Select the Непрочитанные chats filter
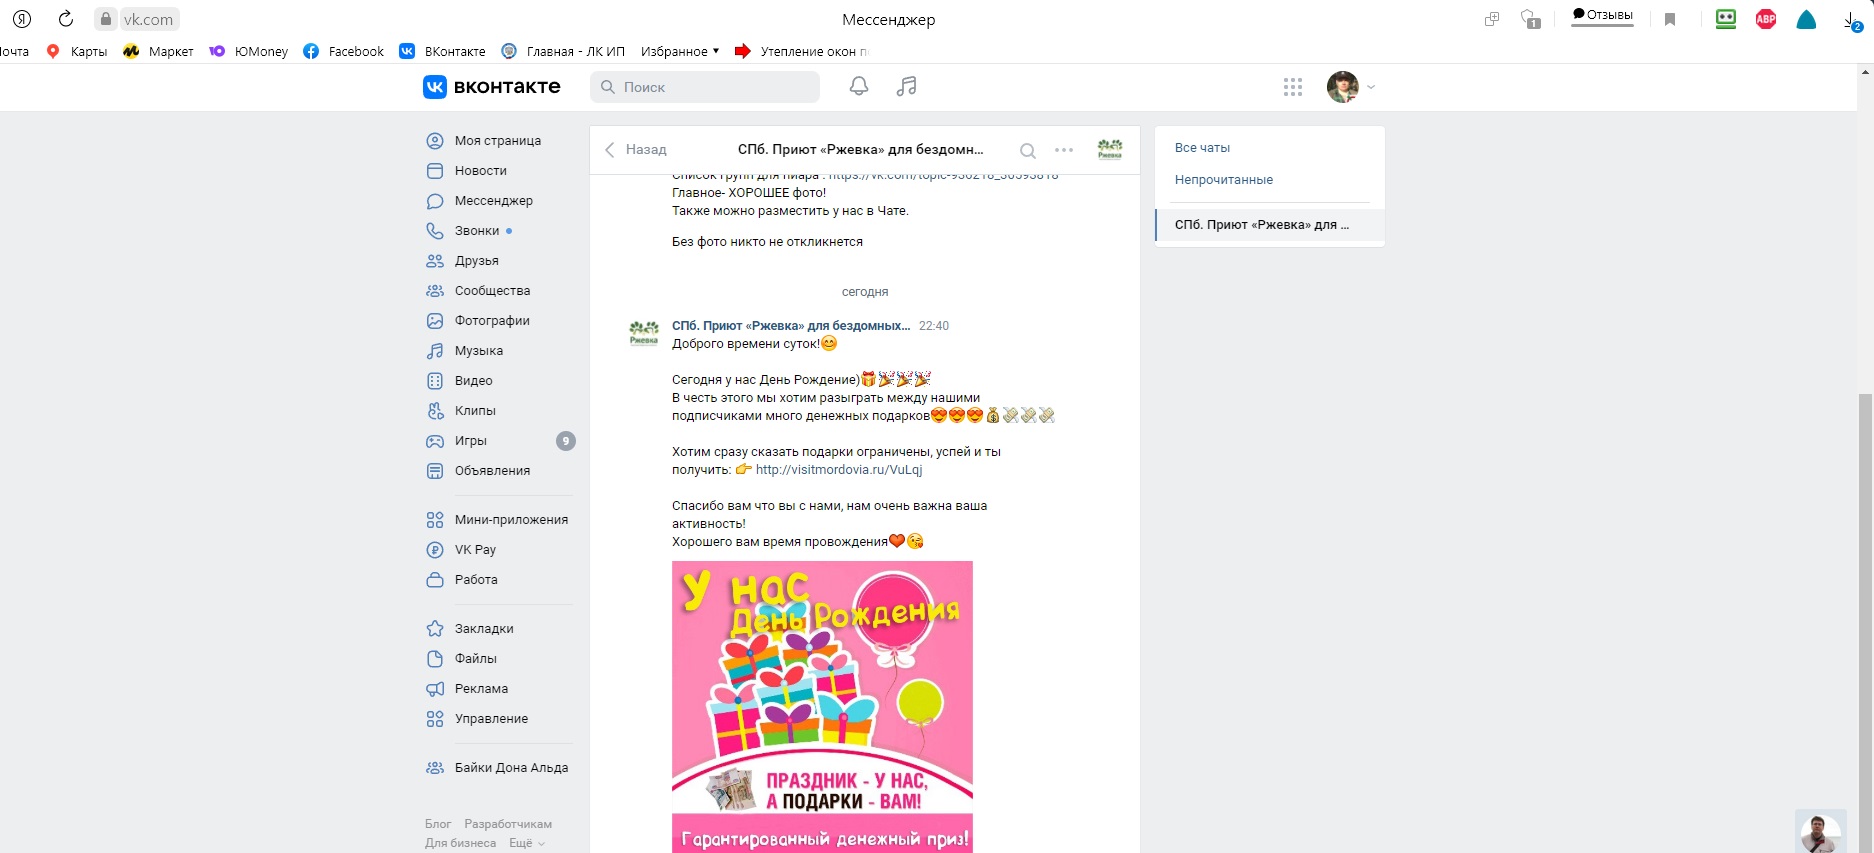The image size is (1874, 853). pos(1223,180)
